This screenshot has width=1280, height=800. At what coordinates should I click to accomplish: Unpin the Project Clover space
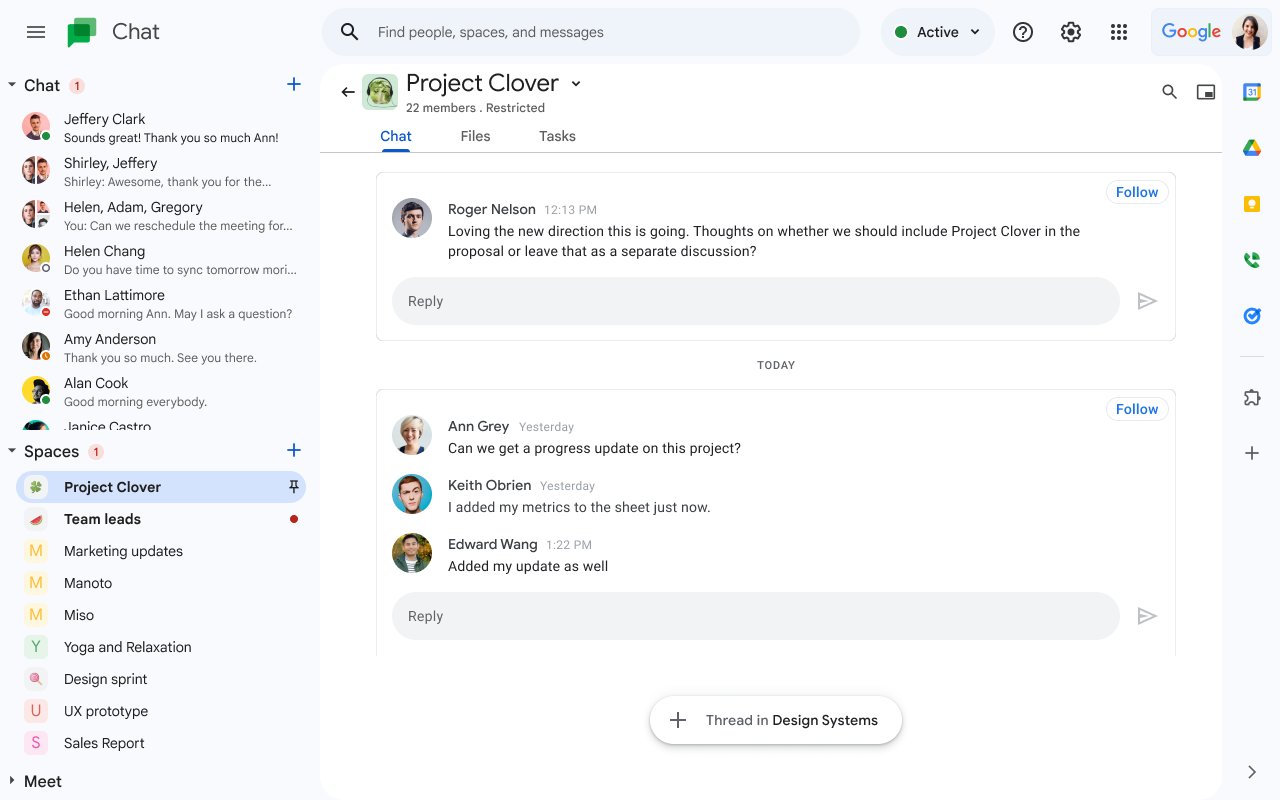tap(293, 487)
